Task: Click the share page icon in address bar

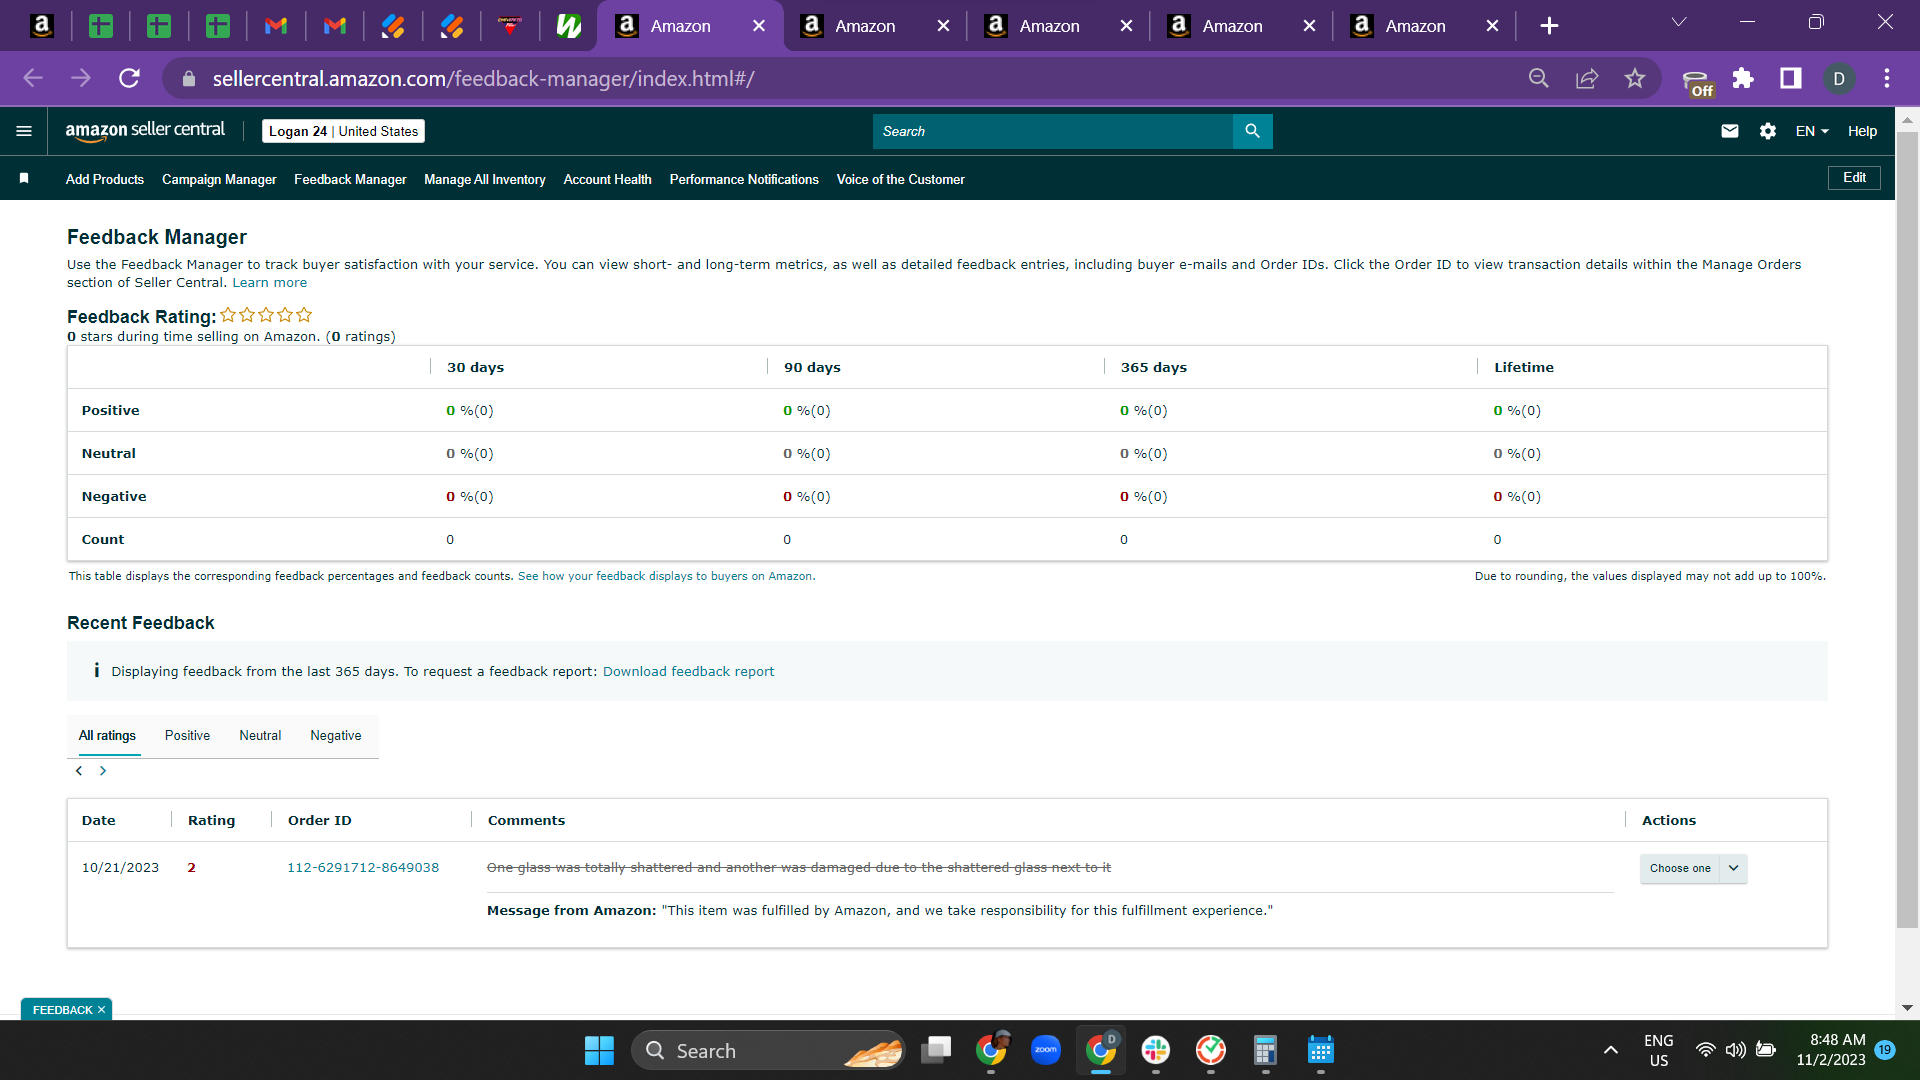Action: [x=1586, y=79]
